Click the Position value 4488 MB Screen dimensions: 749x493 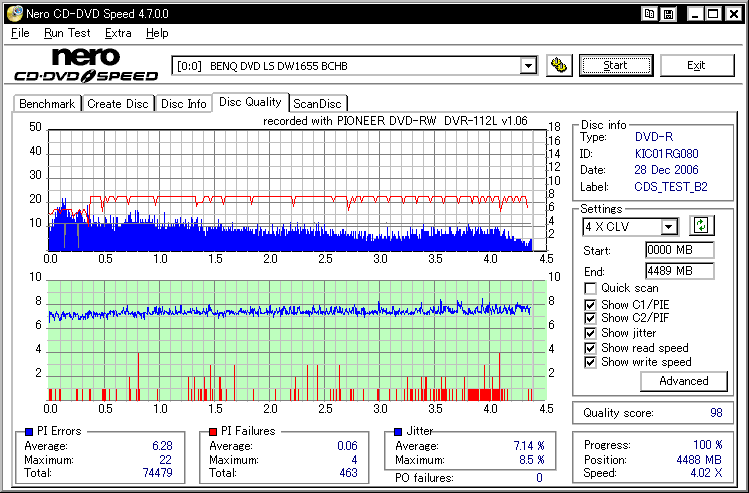pos(699,460)
